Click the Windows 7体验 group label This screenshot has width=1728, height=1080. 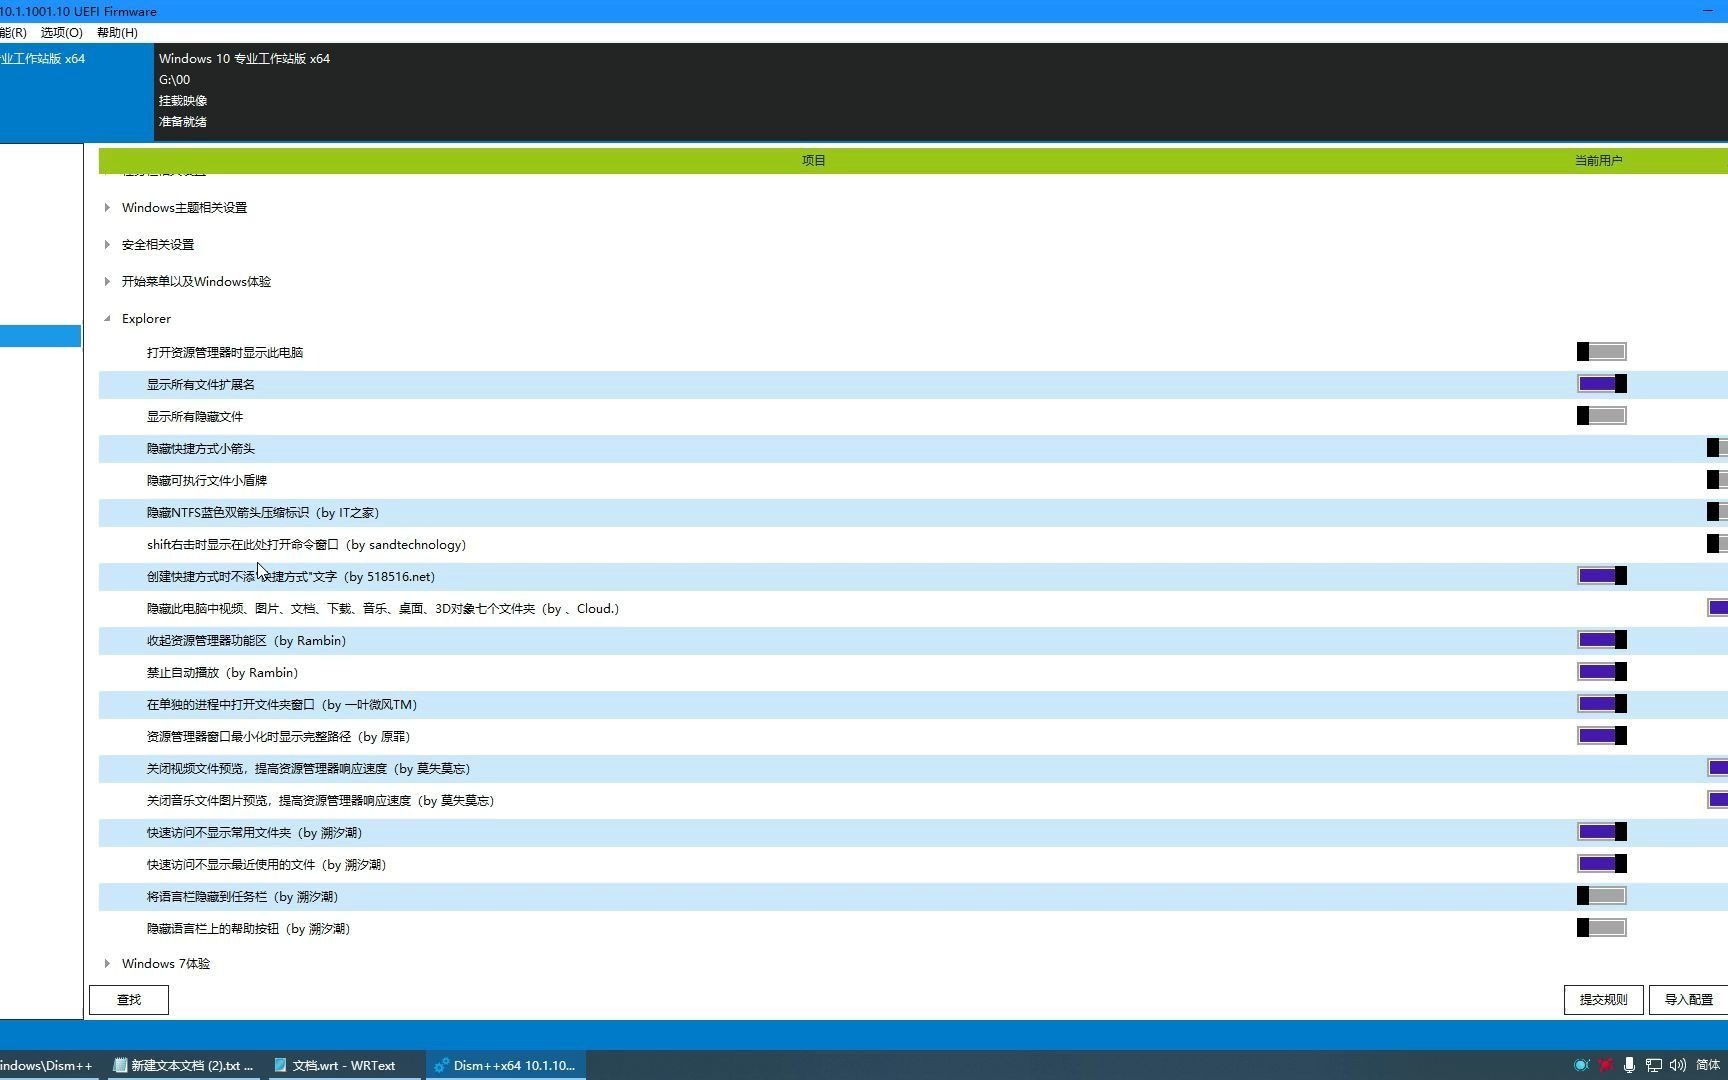[x=166, y=964]
